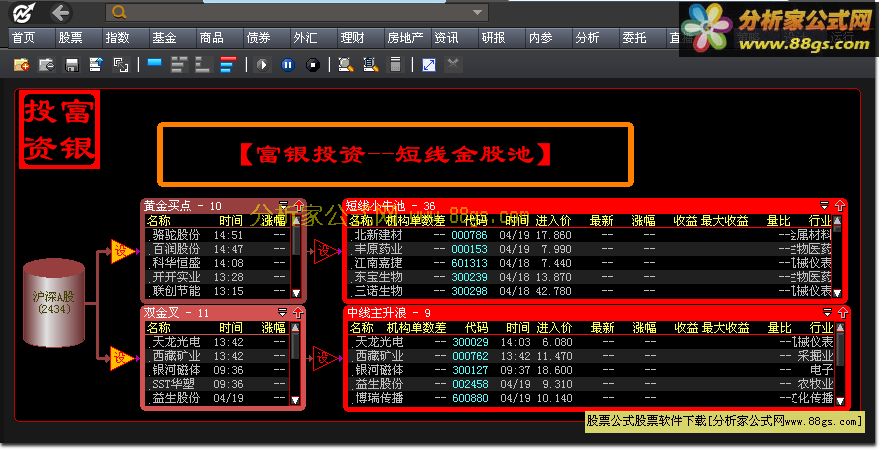Sort 中线主升浪 table by 代码 header

[x=476, y=328]
